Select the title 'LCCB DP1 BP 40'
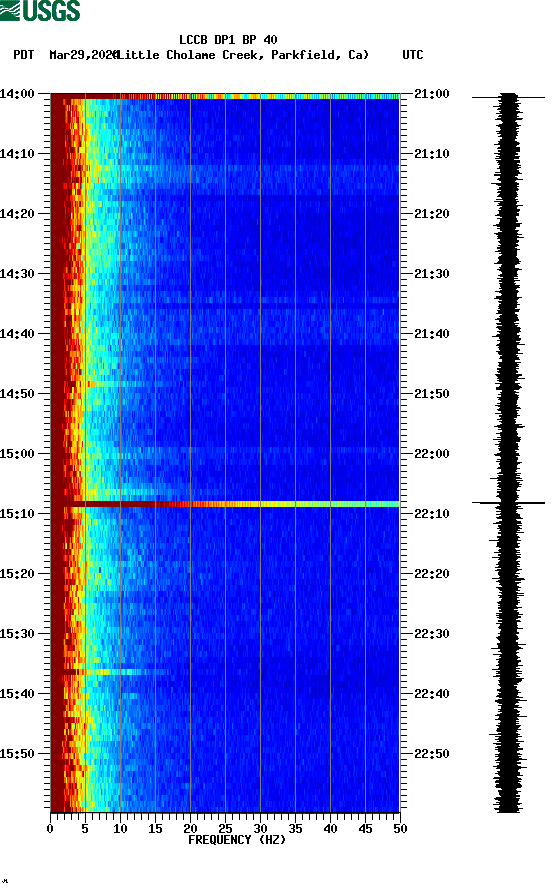Viewport: 552px width, 892px height. (228, 40)
